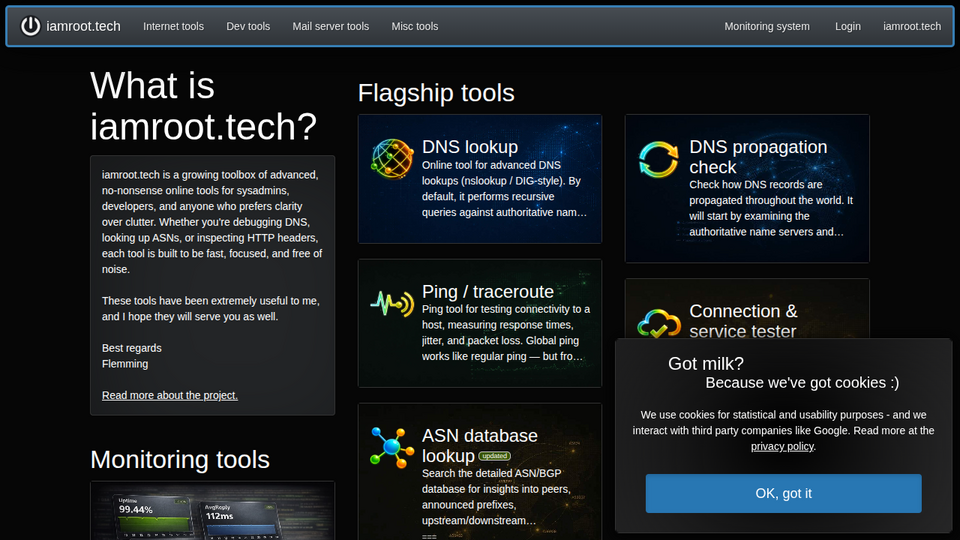Click the ASN database lookup network icon

pyautogui.click(x=392, y=448)
